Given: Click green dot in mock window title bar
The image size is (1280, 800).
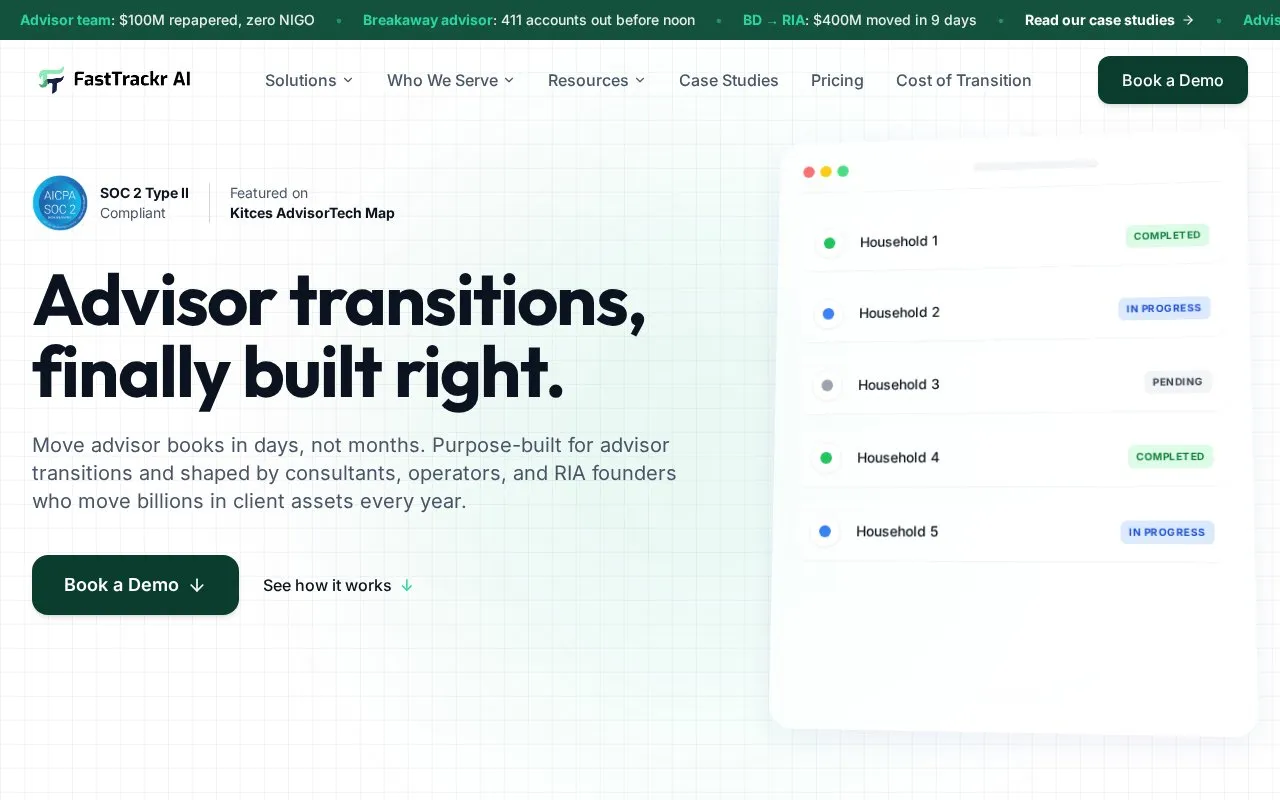Looking at the screenshot, I should (x=843, y=171).
